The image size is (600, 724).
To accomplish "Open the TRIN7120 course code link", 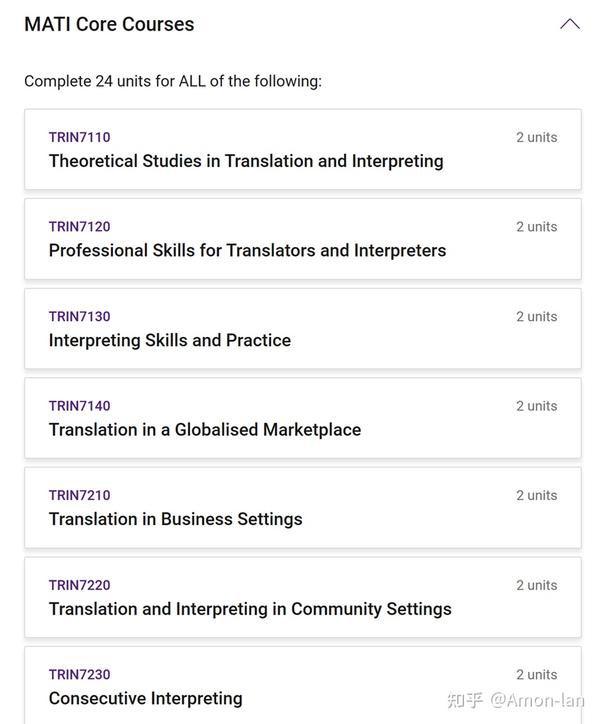I will click(79, 227).
